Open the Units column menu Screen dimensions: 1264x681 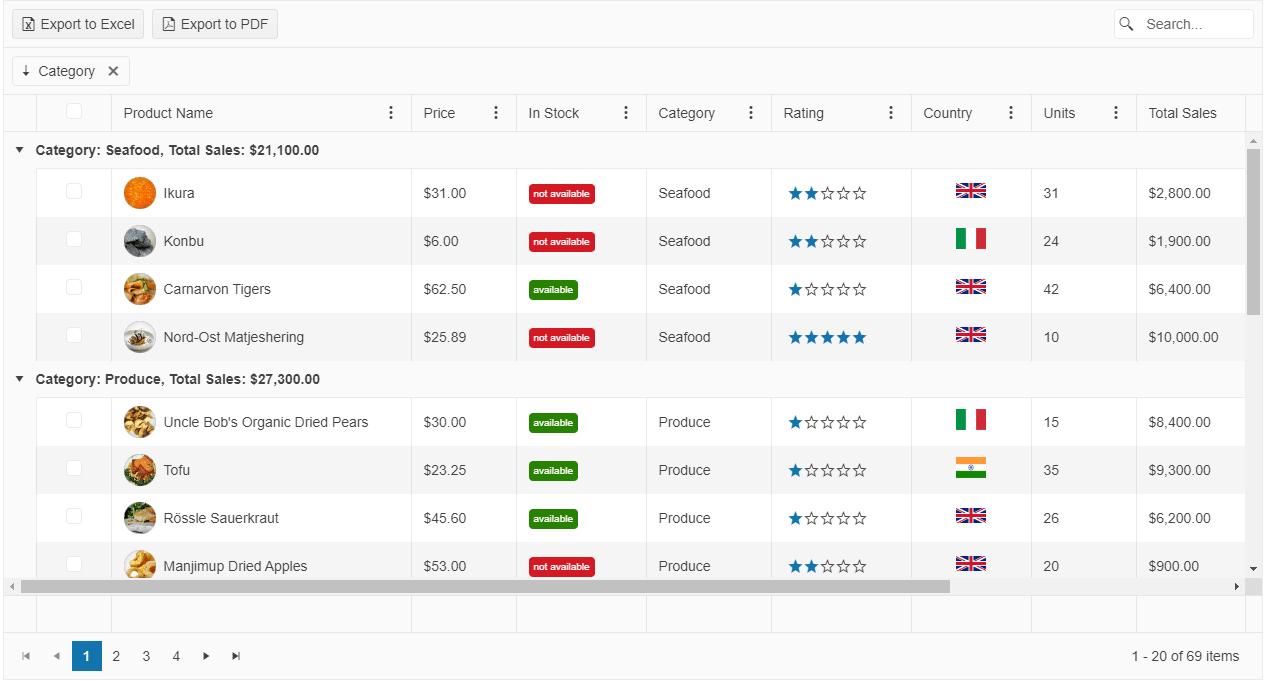(1116, 113)
